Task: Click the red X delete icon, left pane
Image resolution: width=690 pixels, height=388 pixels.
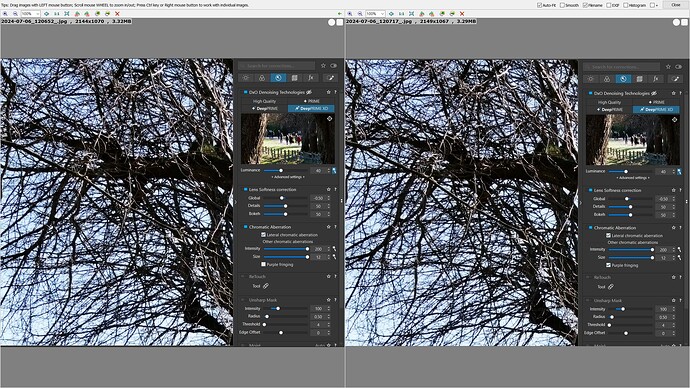Action: [117, 14]
